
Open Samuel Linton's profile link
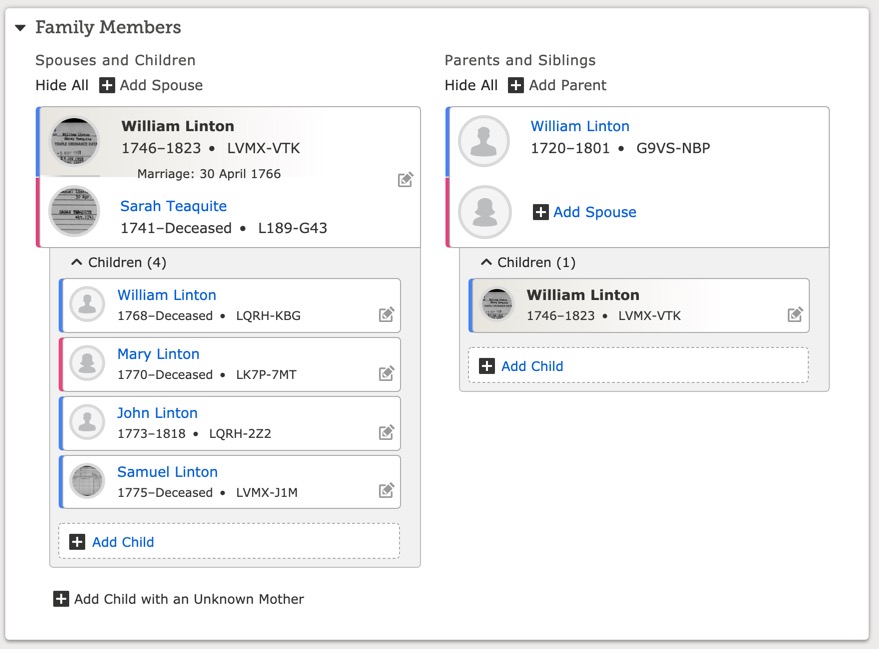coord(167,472)
